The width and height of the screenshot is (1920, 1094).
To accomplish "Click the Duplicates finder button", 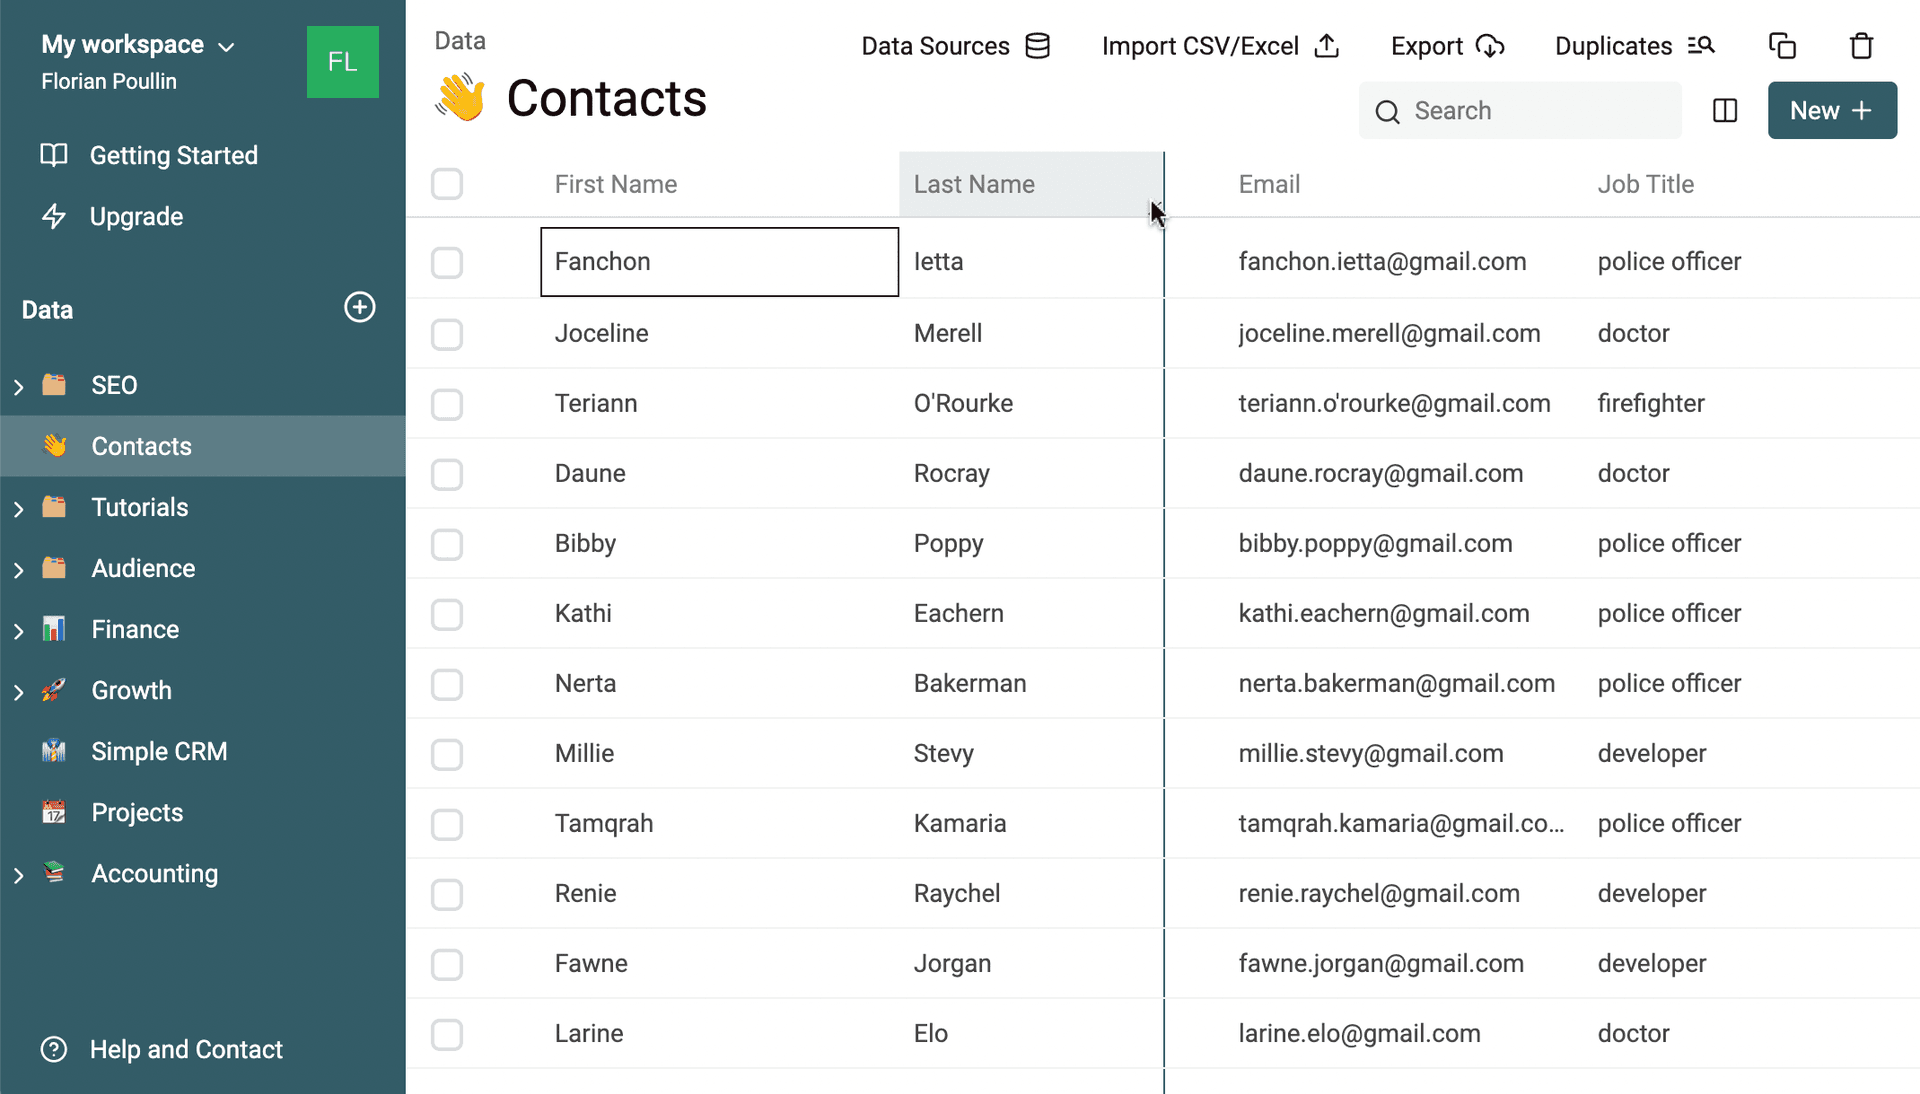I will (1634, 46).
